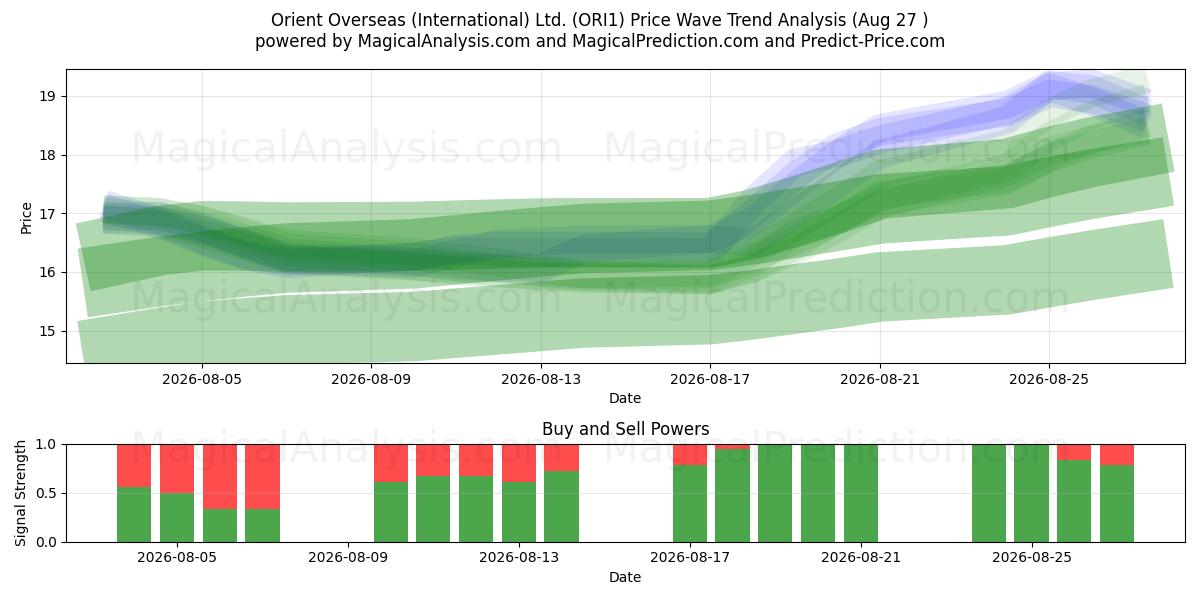Click 2026-08-21 date tick on Buy and Sell chart
Screen dimensions: 1200x600
pyautogui.click(x=861, y=558)
